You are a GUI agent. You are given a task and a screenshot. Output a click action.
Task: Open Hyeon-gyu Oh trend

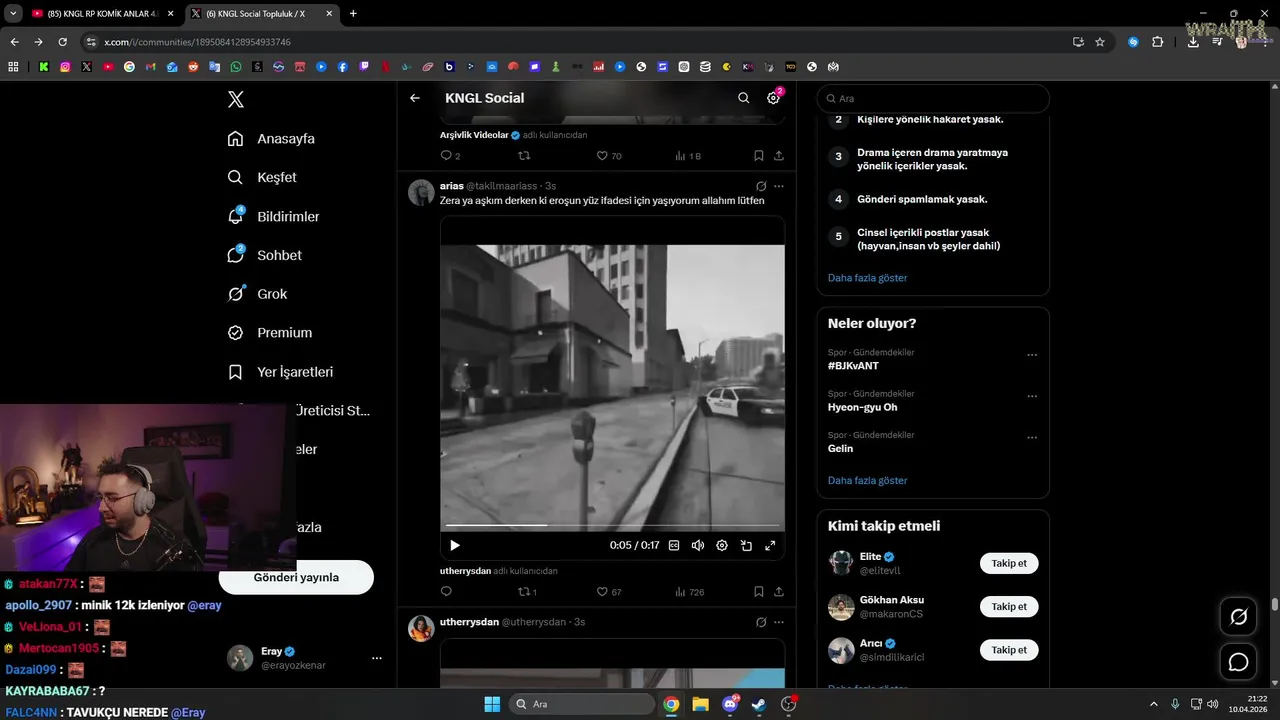pyautogui.click(x=862, y=407)
